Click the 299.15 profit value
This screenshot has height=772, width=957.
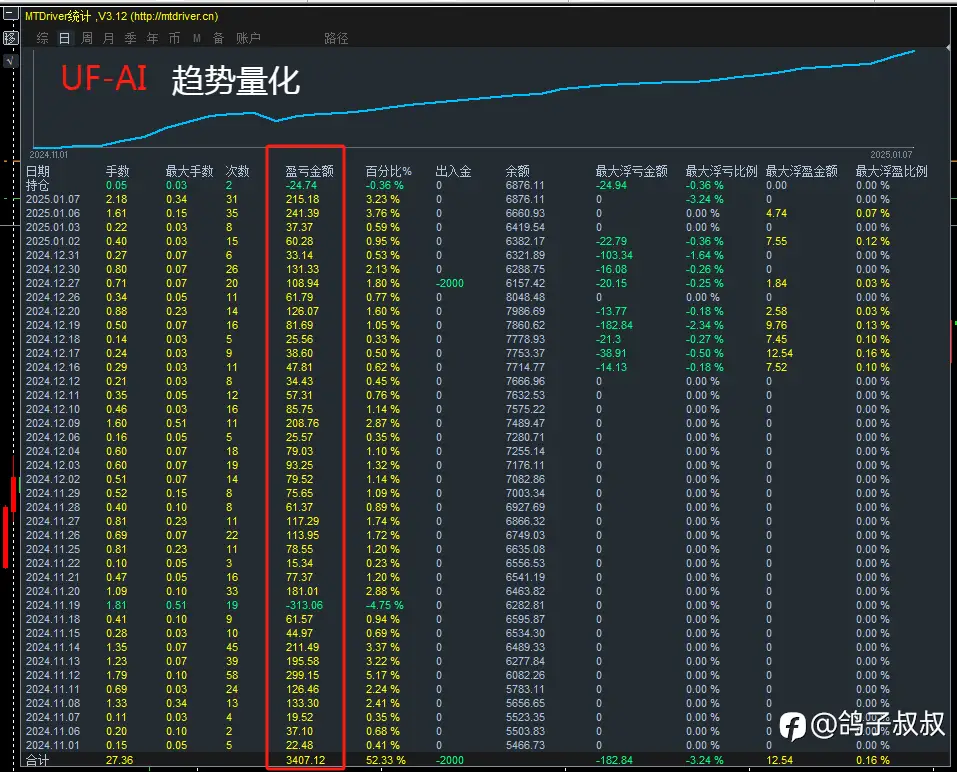302,675
